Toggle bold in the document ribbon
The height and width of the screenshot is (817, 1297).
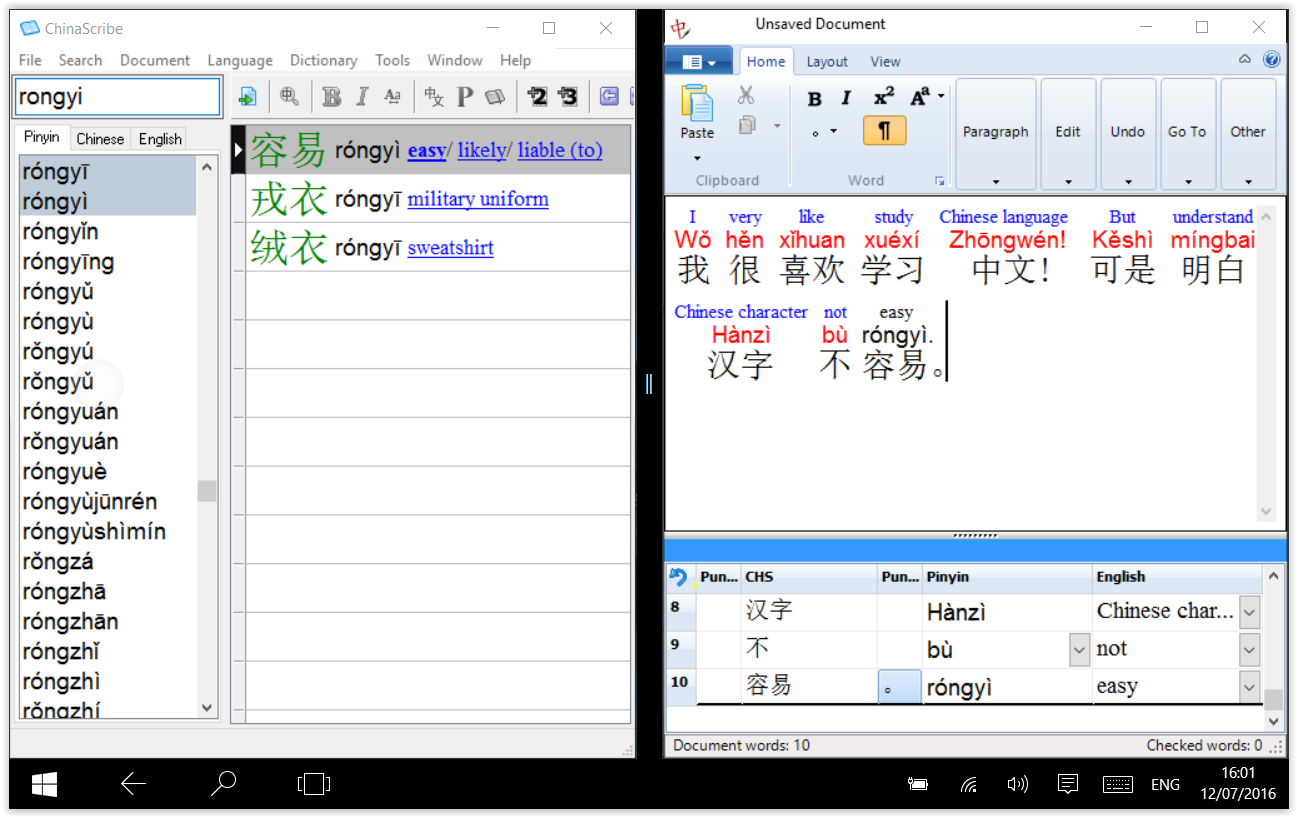814,98
